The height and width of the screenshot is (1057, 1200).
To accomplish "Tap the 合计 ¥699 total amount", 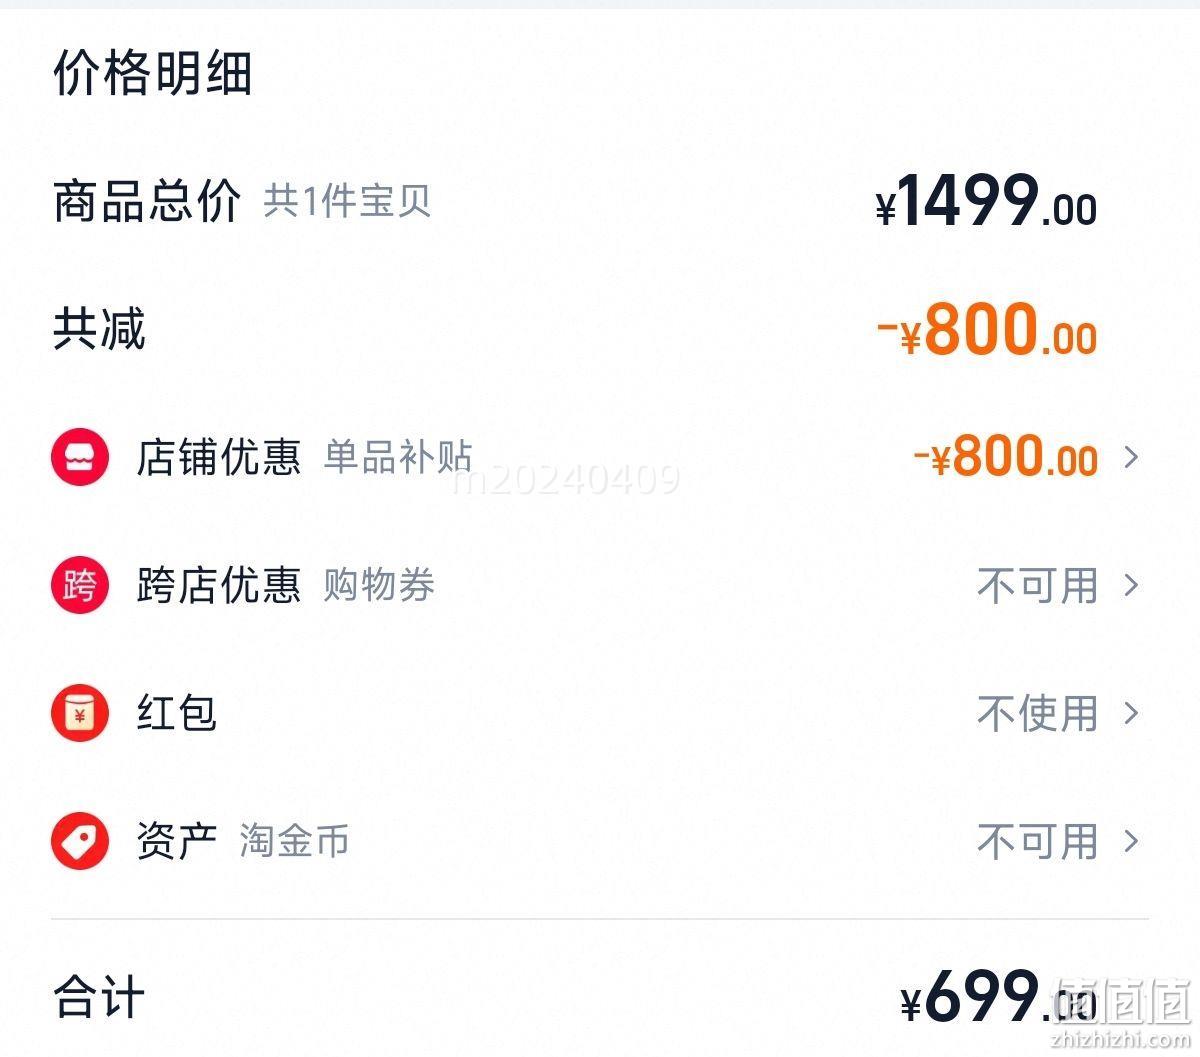I will click(998, 997).
